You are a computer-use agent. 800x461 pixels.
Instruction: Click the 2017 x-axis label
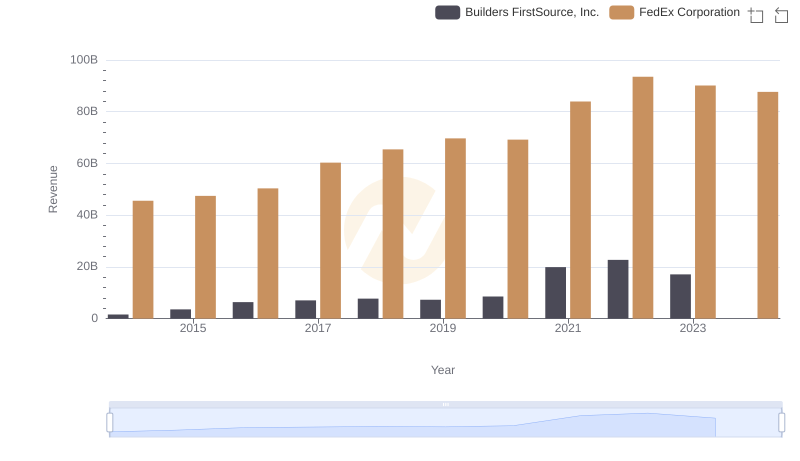click(x=318, y=328)
